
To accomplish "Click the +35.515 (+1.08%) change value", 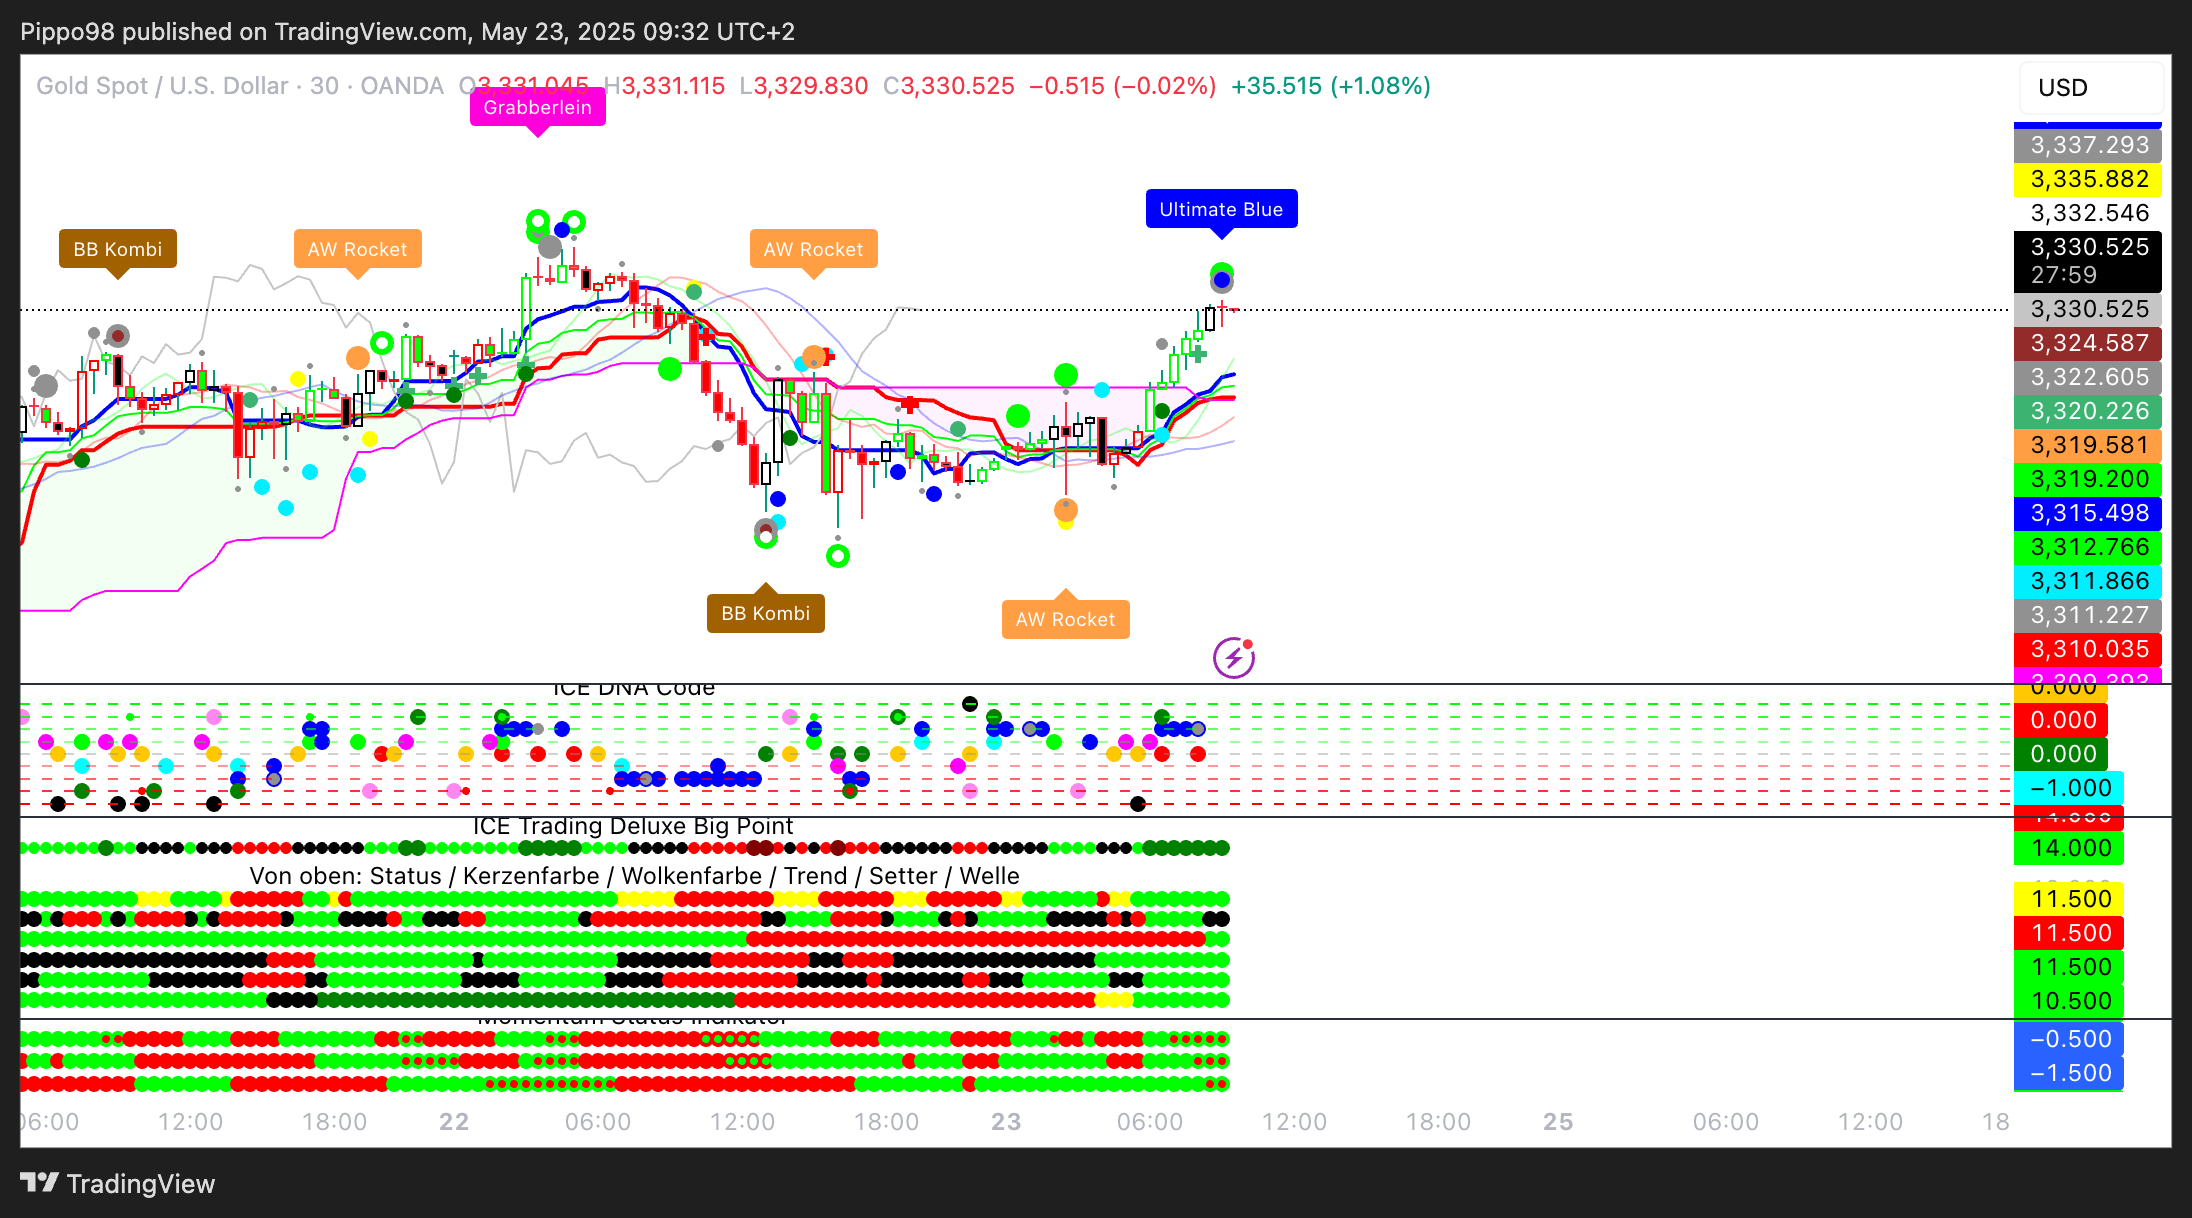I will [1330, 86].
